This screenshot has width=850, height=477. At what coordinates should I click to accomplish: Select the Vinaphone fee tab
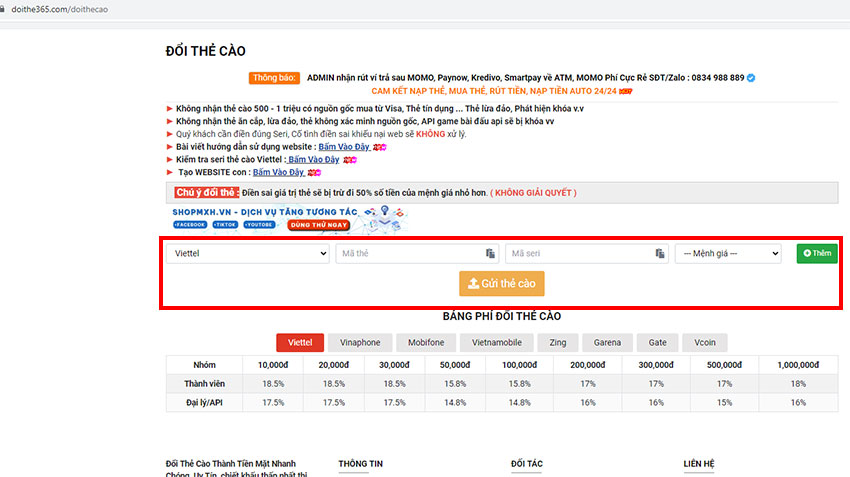(x=360, y=343)
